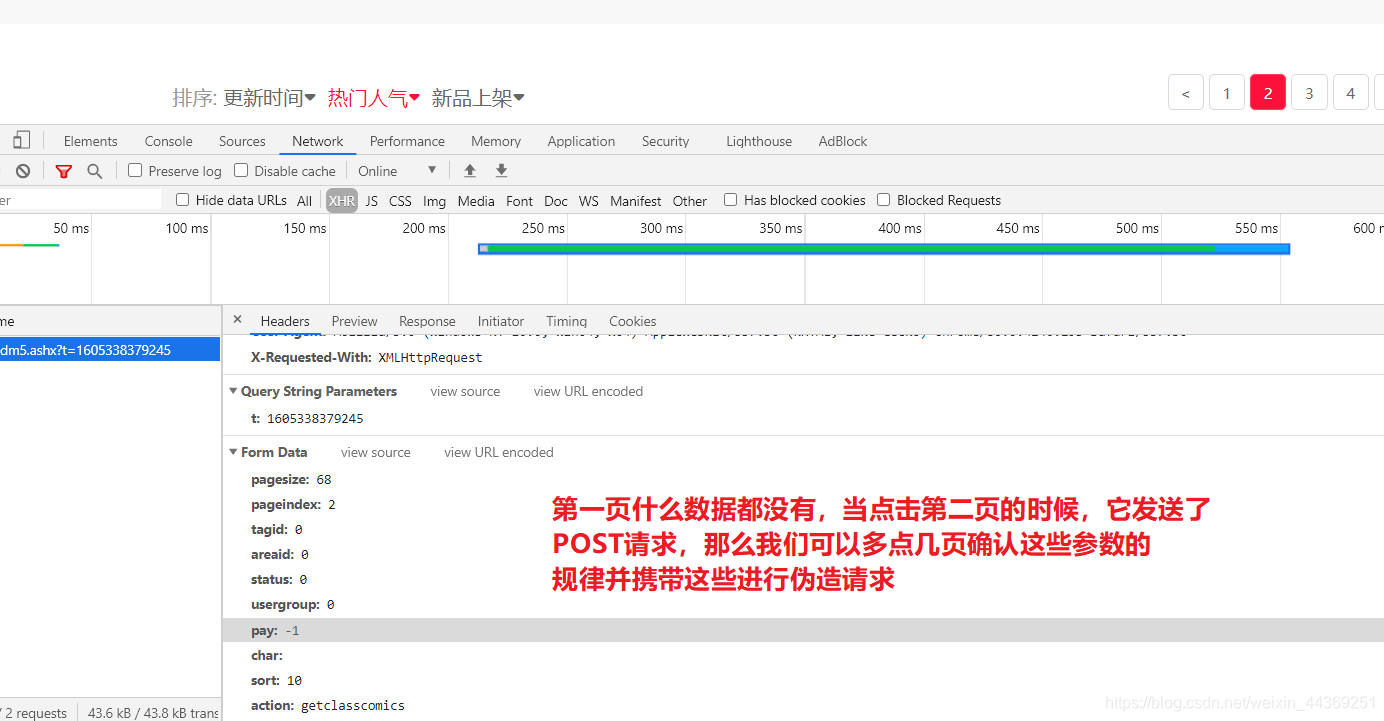Select the Preview detail tab
Viewport: 1384px width, 721px height.
tap(354, 321)
